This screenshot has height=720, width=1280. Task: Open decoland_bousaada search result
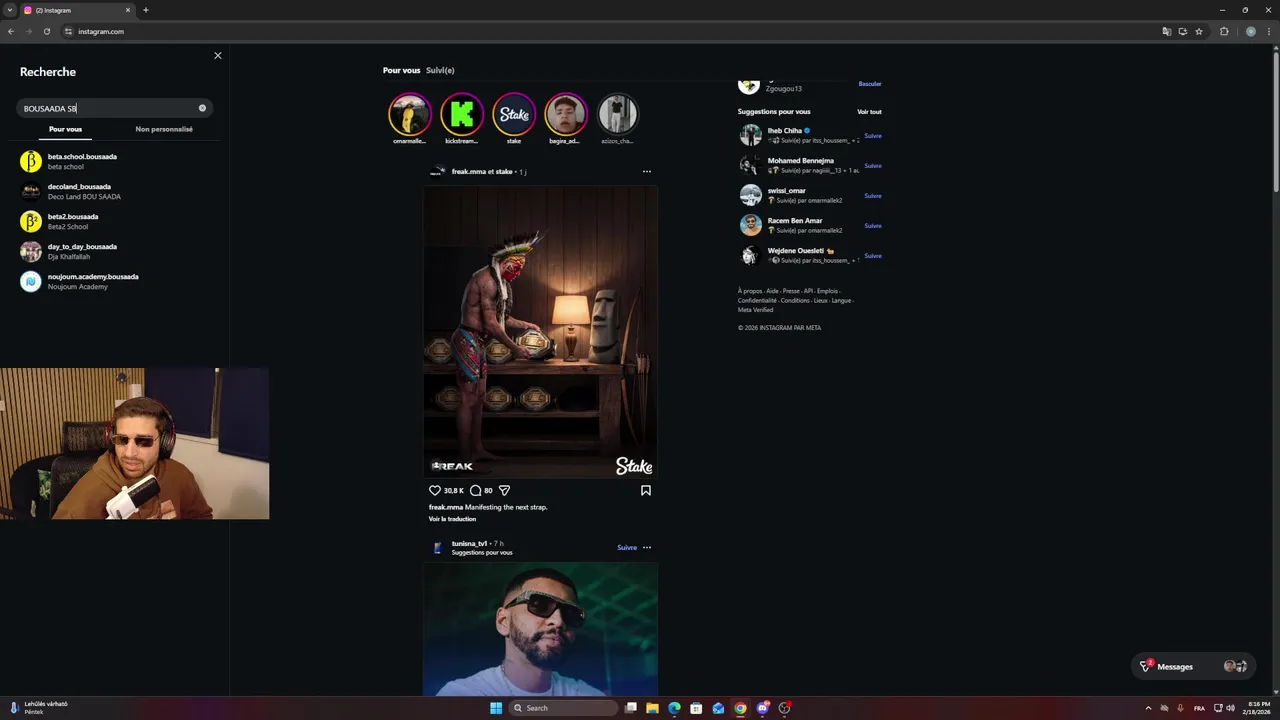click(115, 192)
